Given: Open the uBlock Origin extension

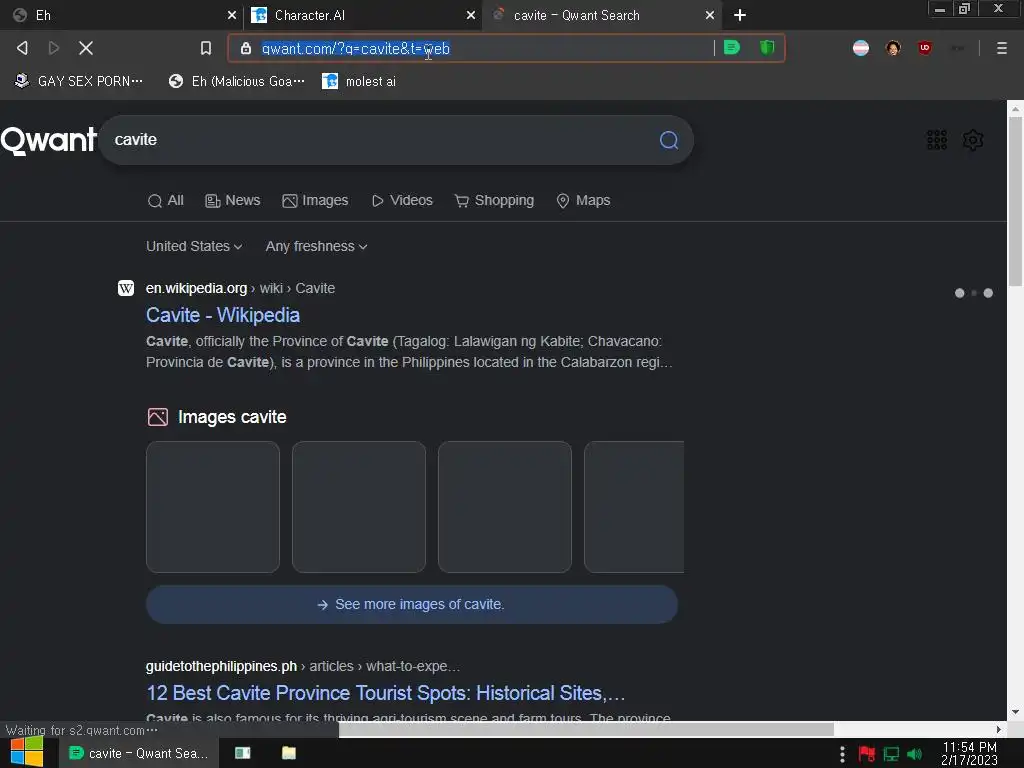Looking at the screenshot, I should tap(925, 48).
